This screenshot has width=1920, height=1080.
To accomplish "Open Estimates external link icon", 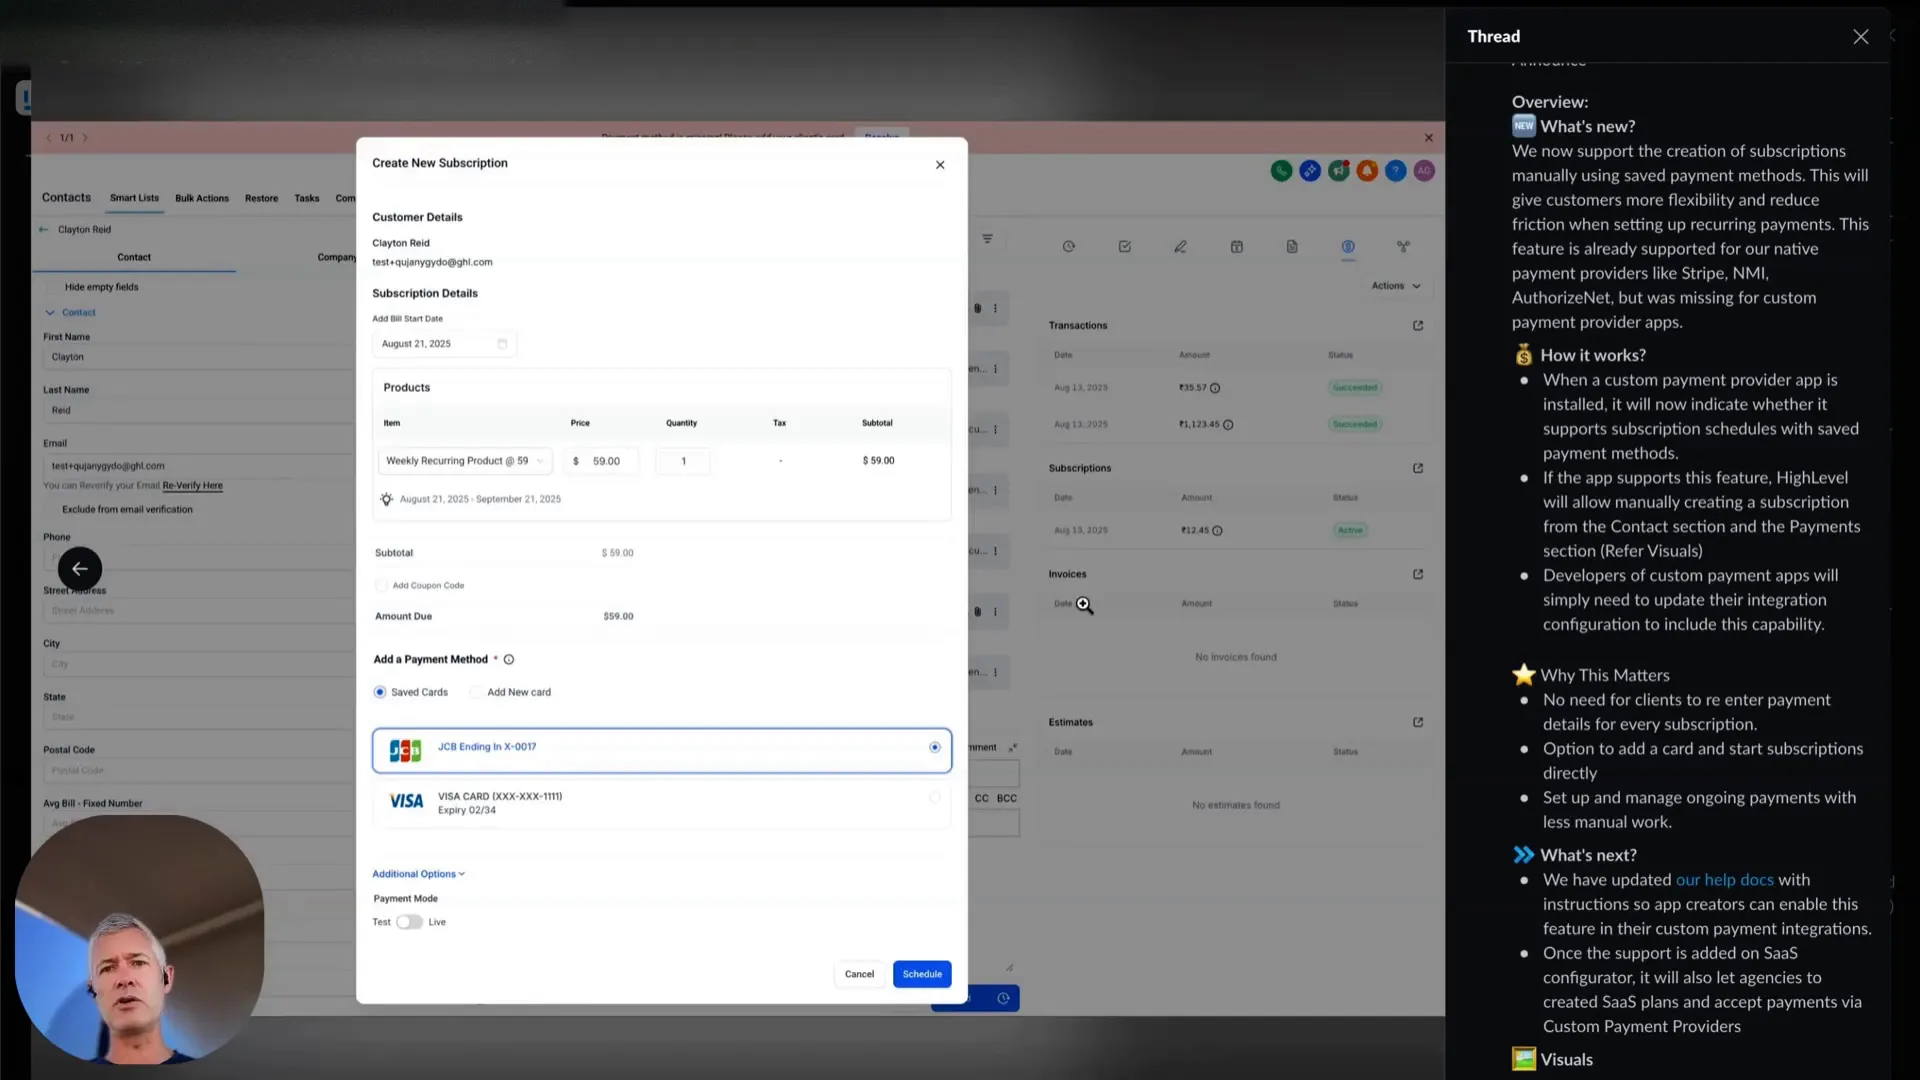I will pos(1418,723).
